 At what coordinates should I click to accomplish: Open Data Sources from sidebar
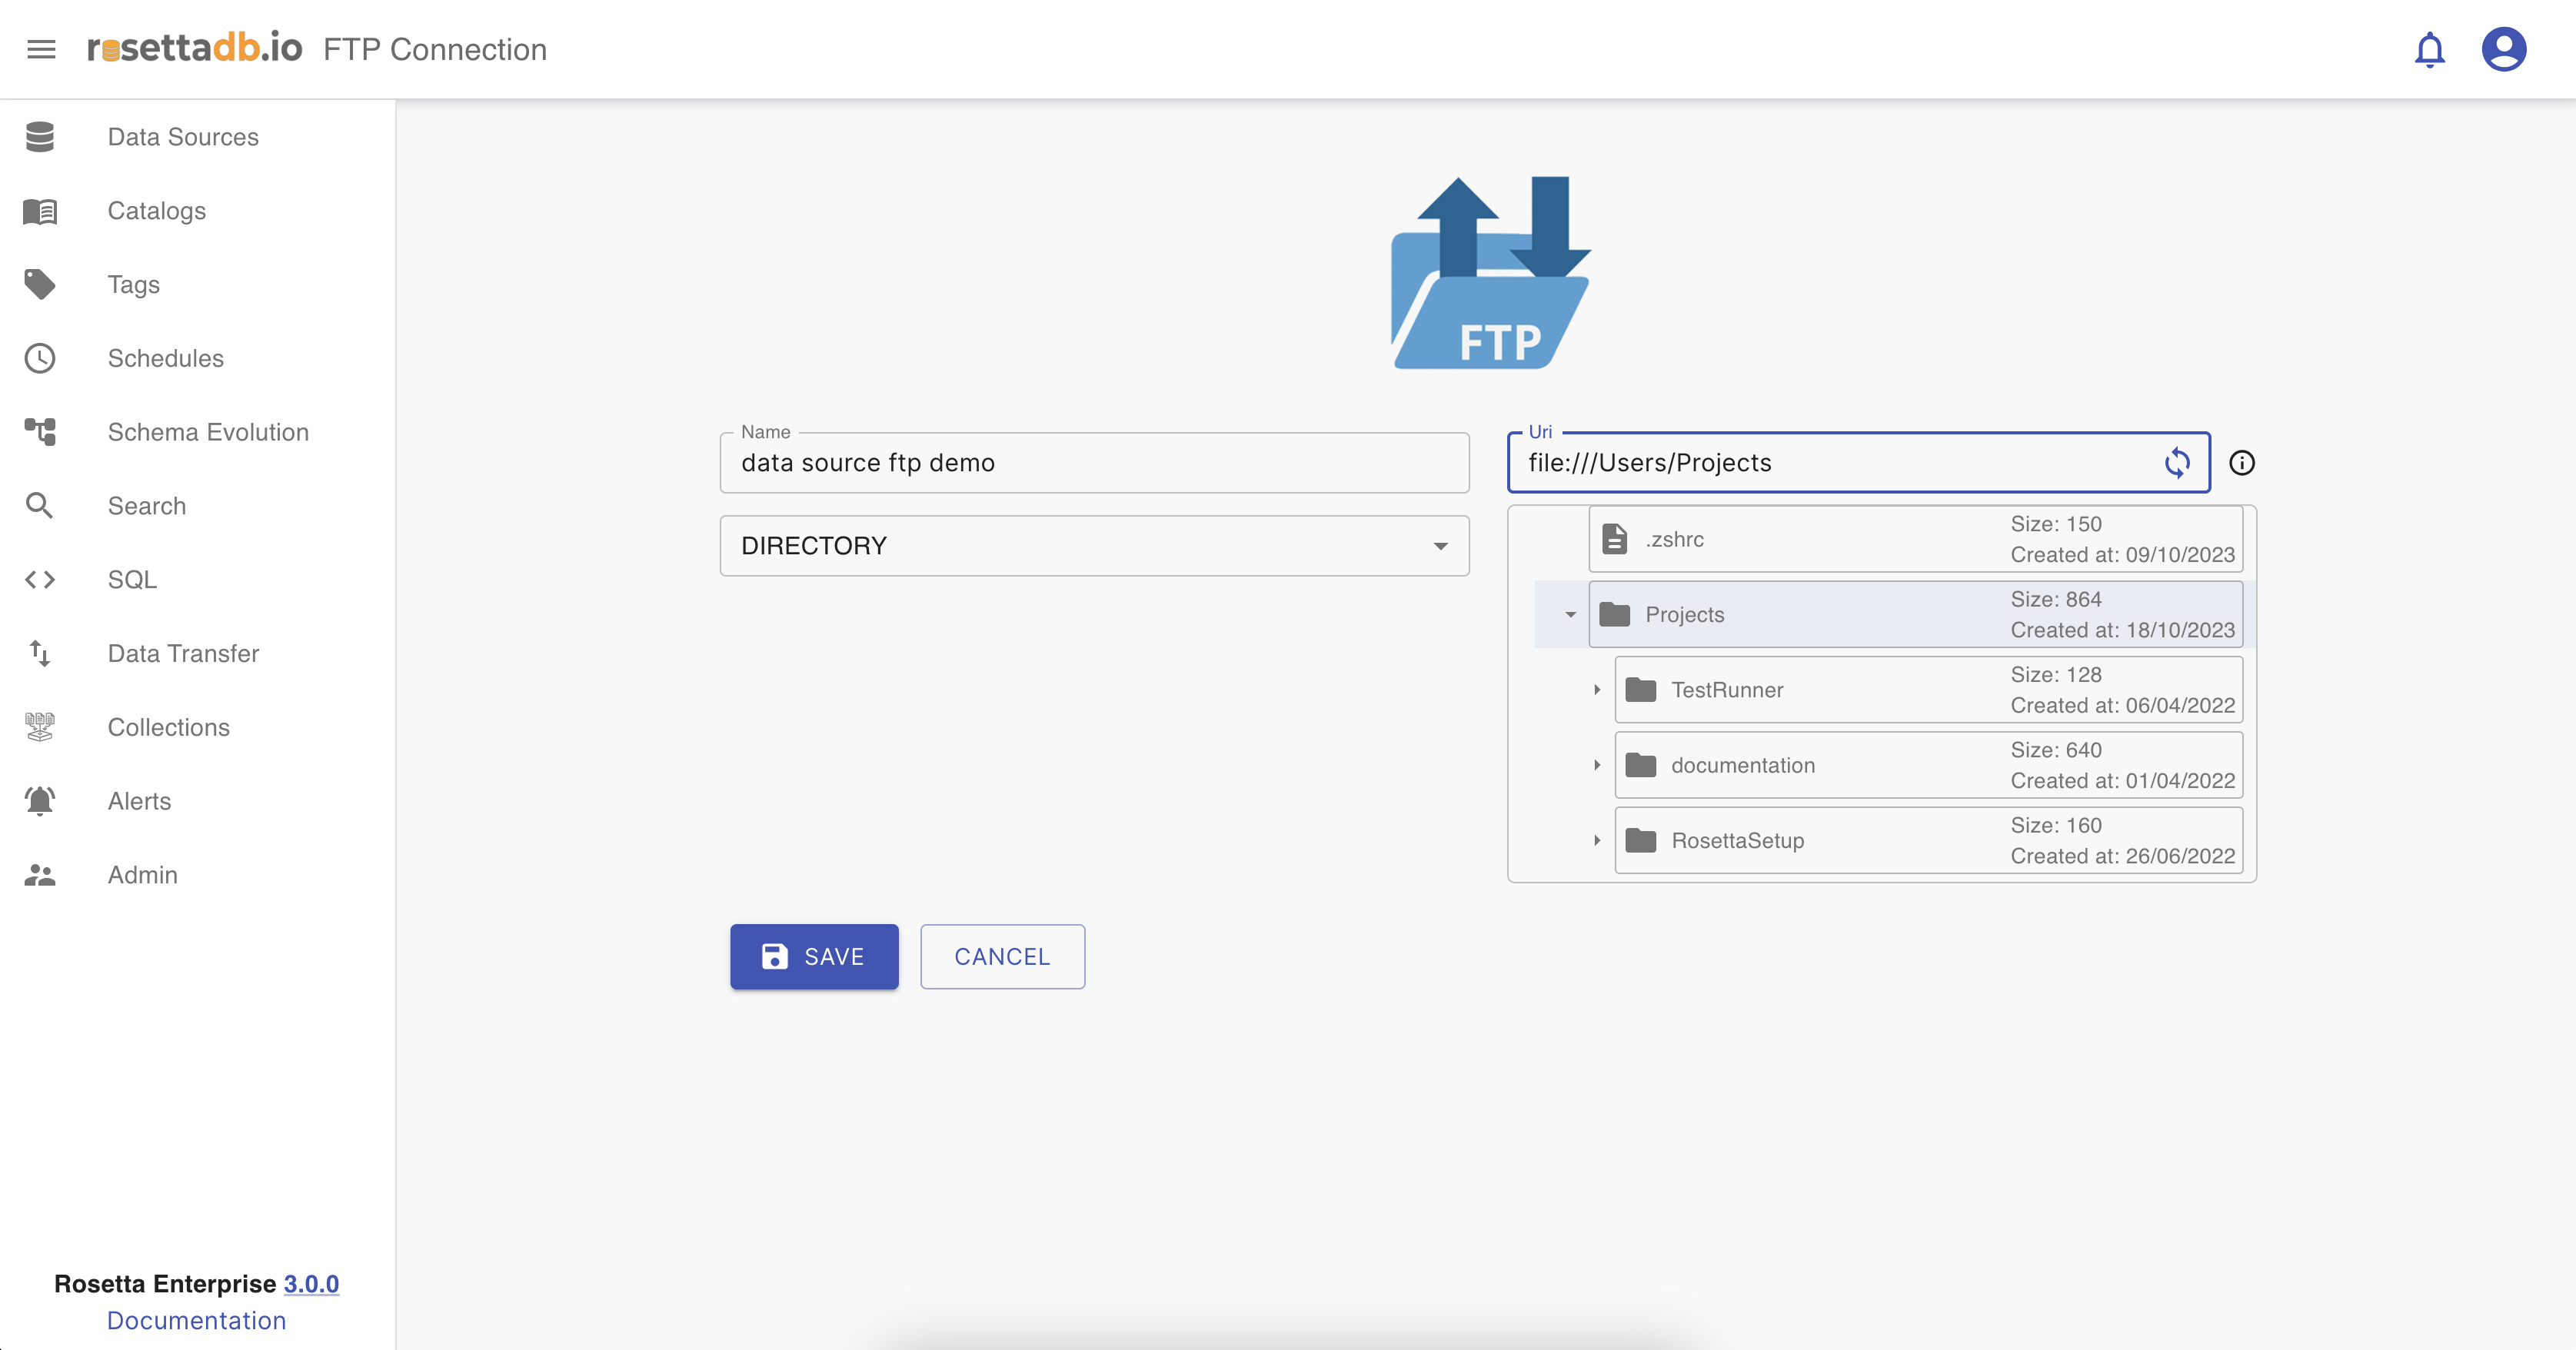pyautogui.click(x=183, y=137)
